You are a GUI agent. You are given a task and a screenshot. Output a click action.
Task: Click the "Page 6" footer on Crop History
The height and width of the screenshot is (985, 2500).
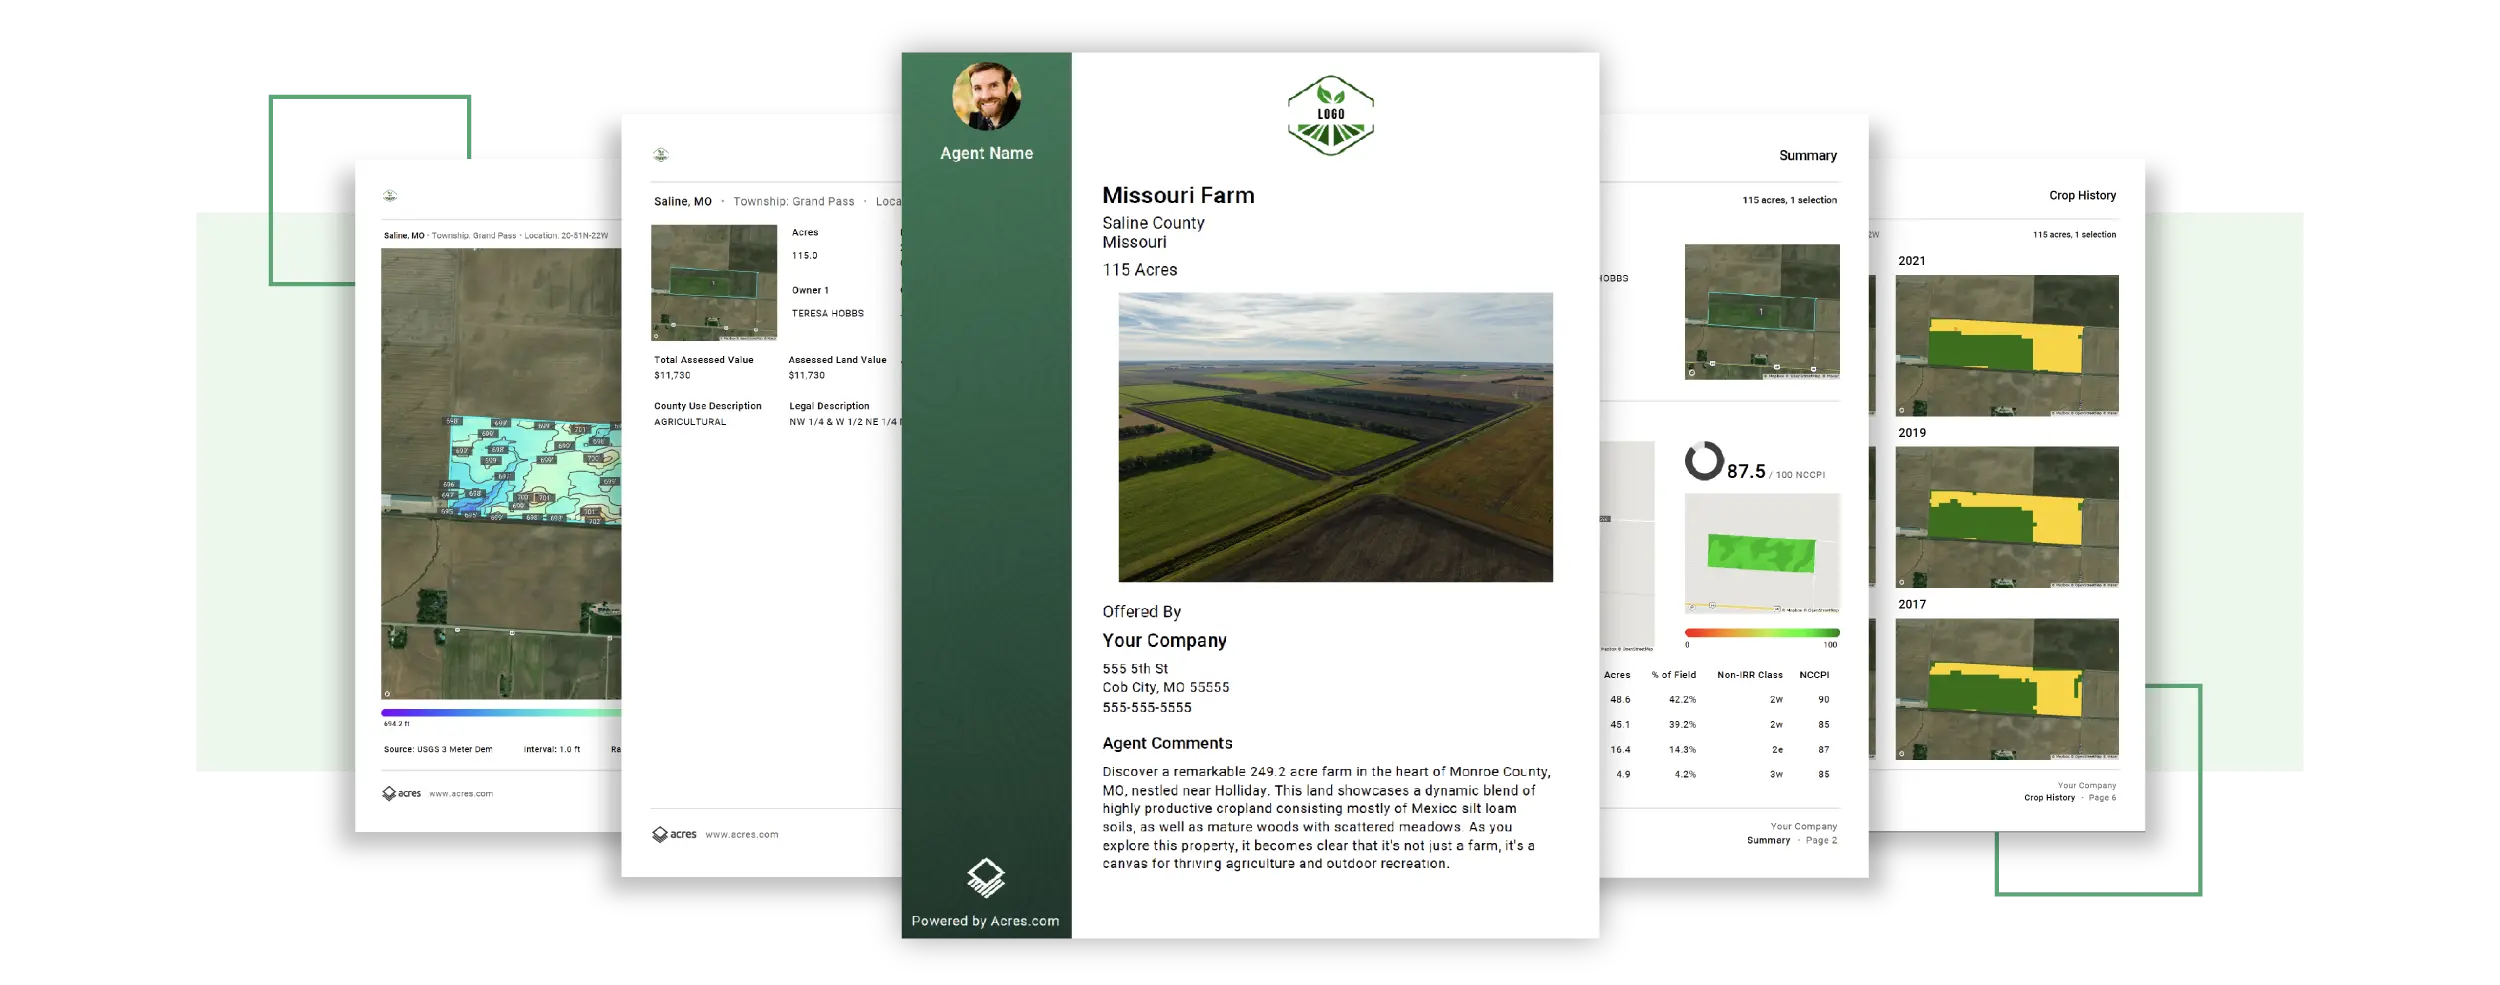tap(2102, 798)
